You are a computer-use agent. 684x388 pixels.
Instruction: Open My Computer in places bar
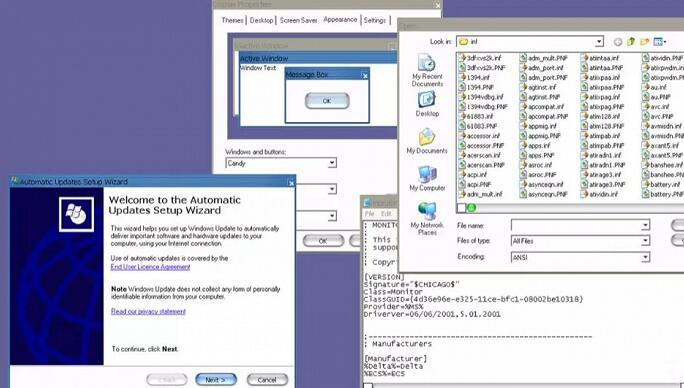coord(427,179)
